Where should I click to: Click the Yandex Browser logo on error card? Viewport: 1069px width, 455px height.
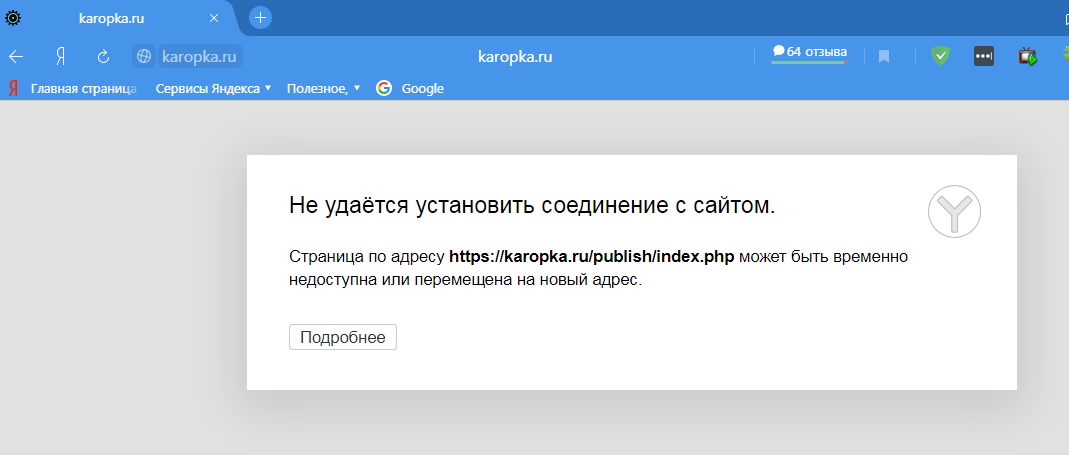[x=954, y=211]
